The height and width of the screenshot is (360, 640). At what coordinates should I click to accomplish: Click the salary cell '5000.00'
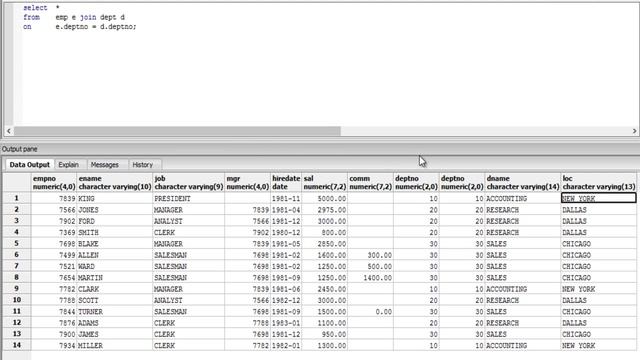coord(325,198)
